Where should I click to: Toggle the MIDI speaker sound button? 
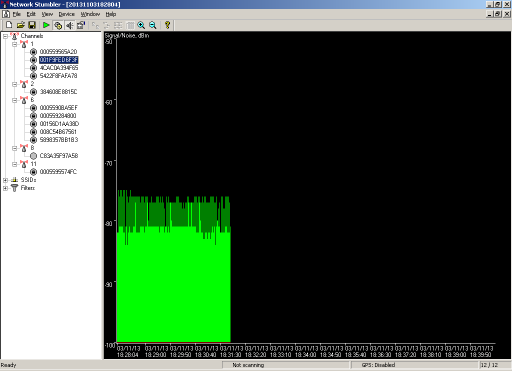(70, 25)
